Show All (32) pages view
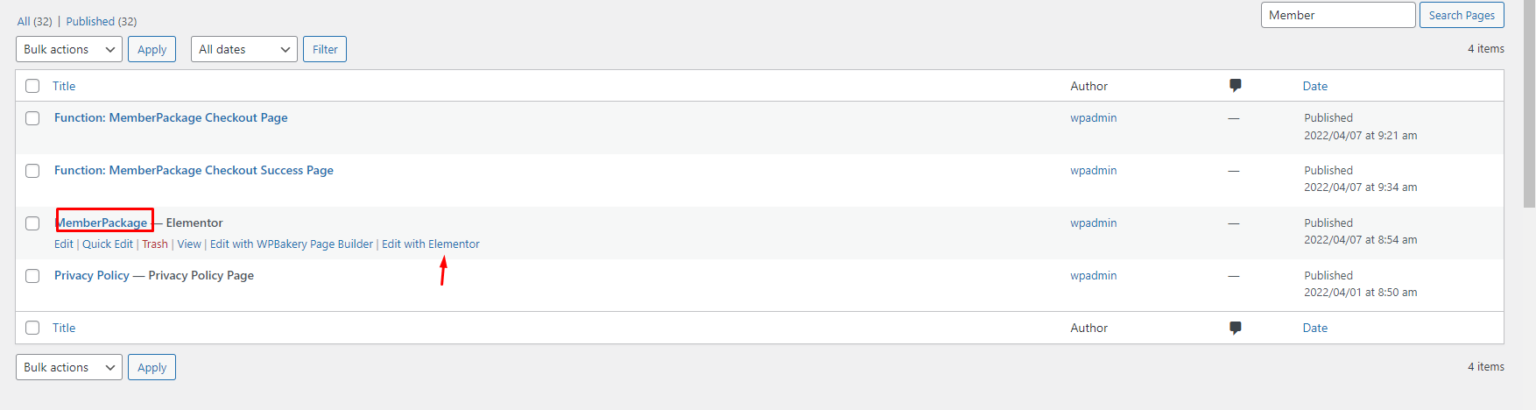1536x410 pixels. pyautogui.click(x=36, y=21)
